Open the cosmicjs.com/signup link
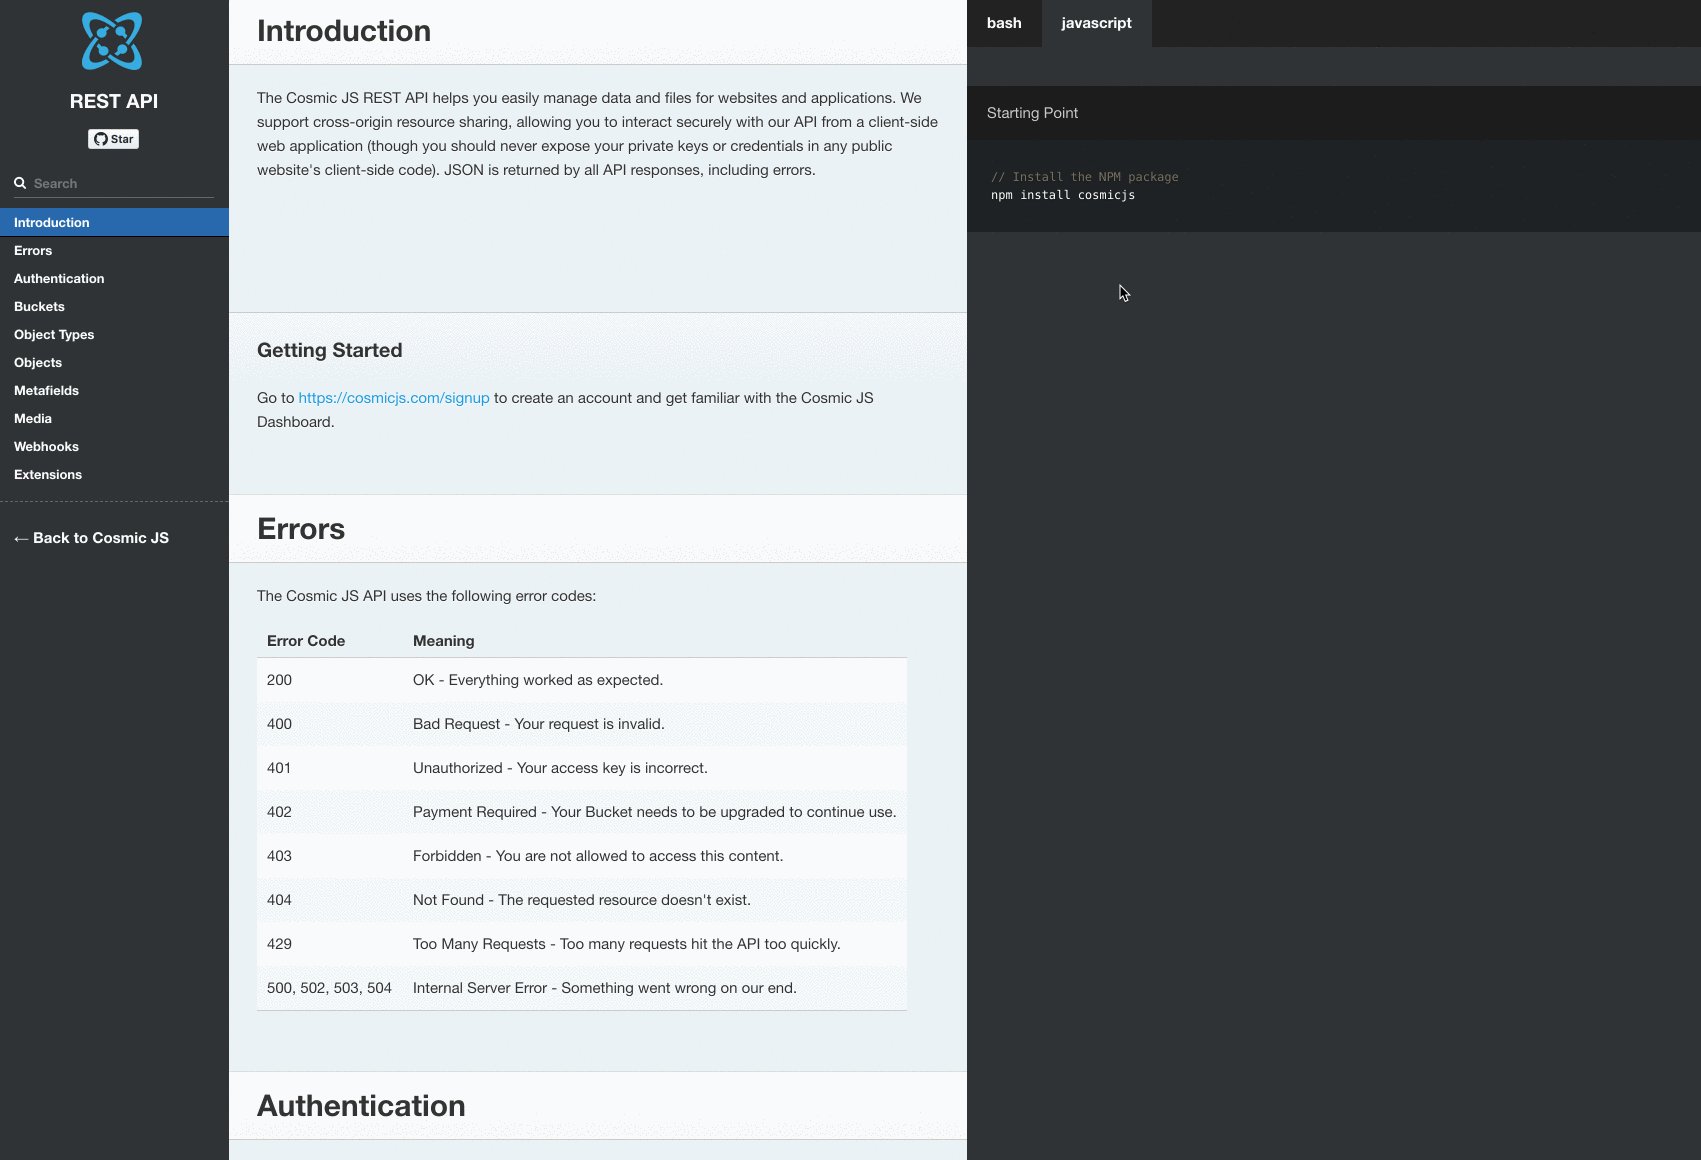Viewport: 1701px width, 1160px height. (x=394, y=398)
